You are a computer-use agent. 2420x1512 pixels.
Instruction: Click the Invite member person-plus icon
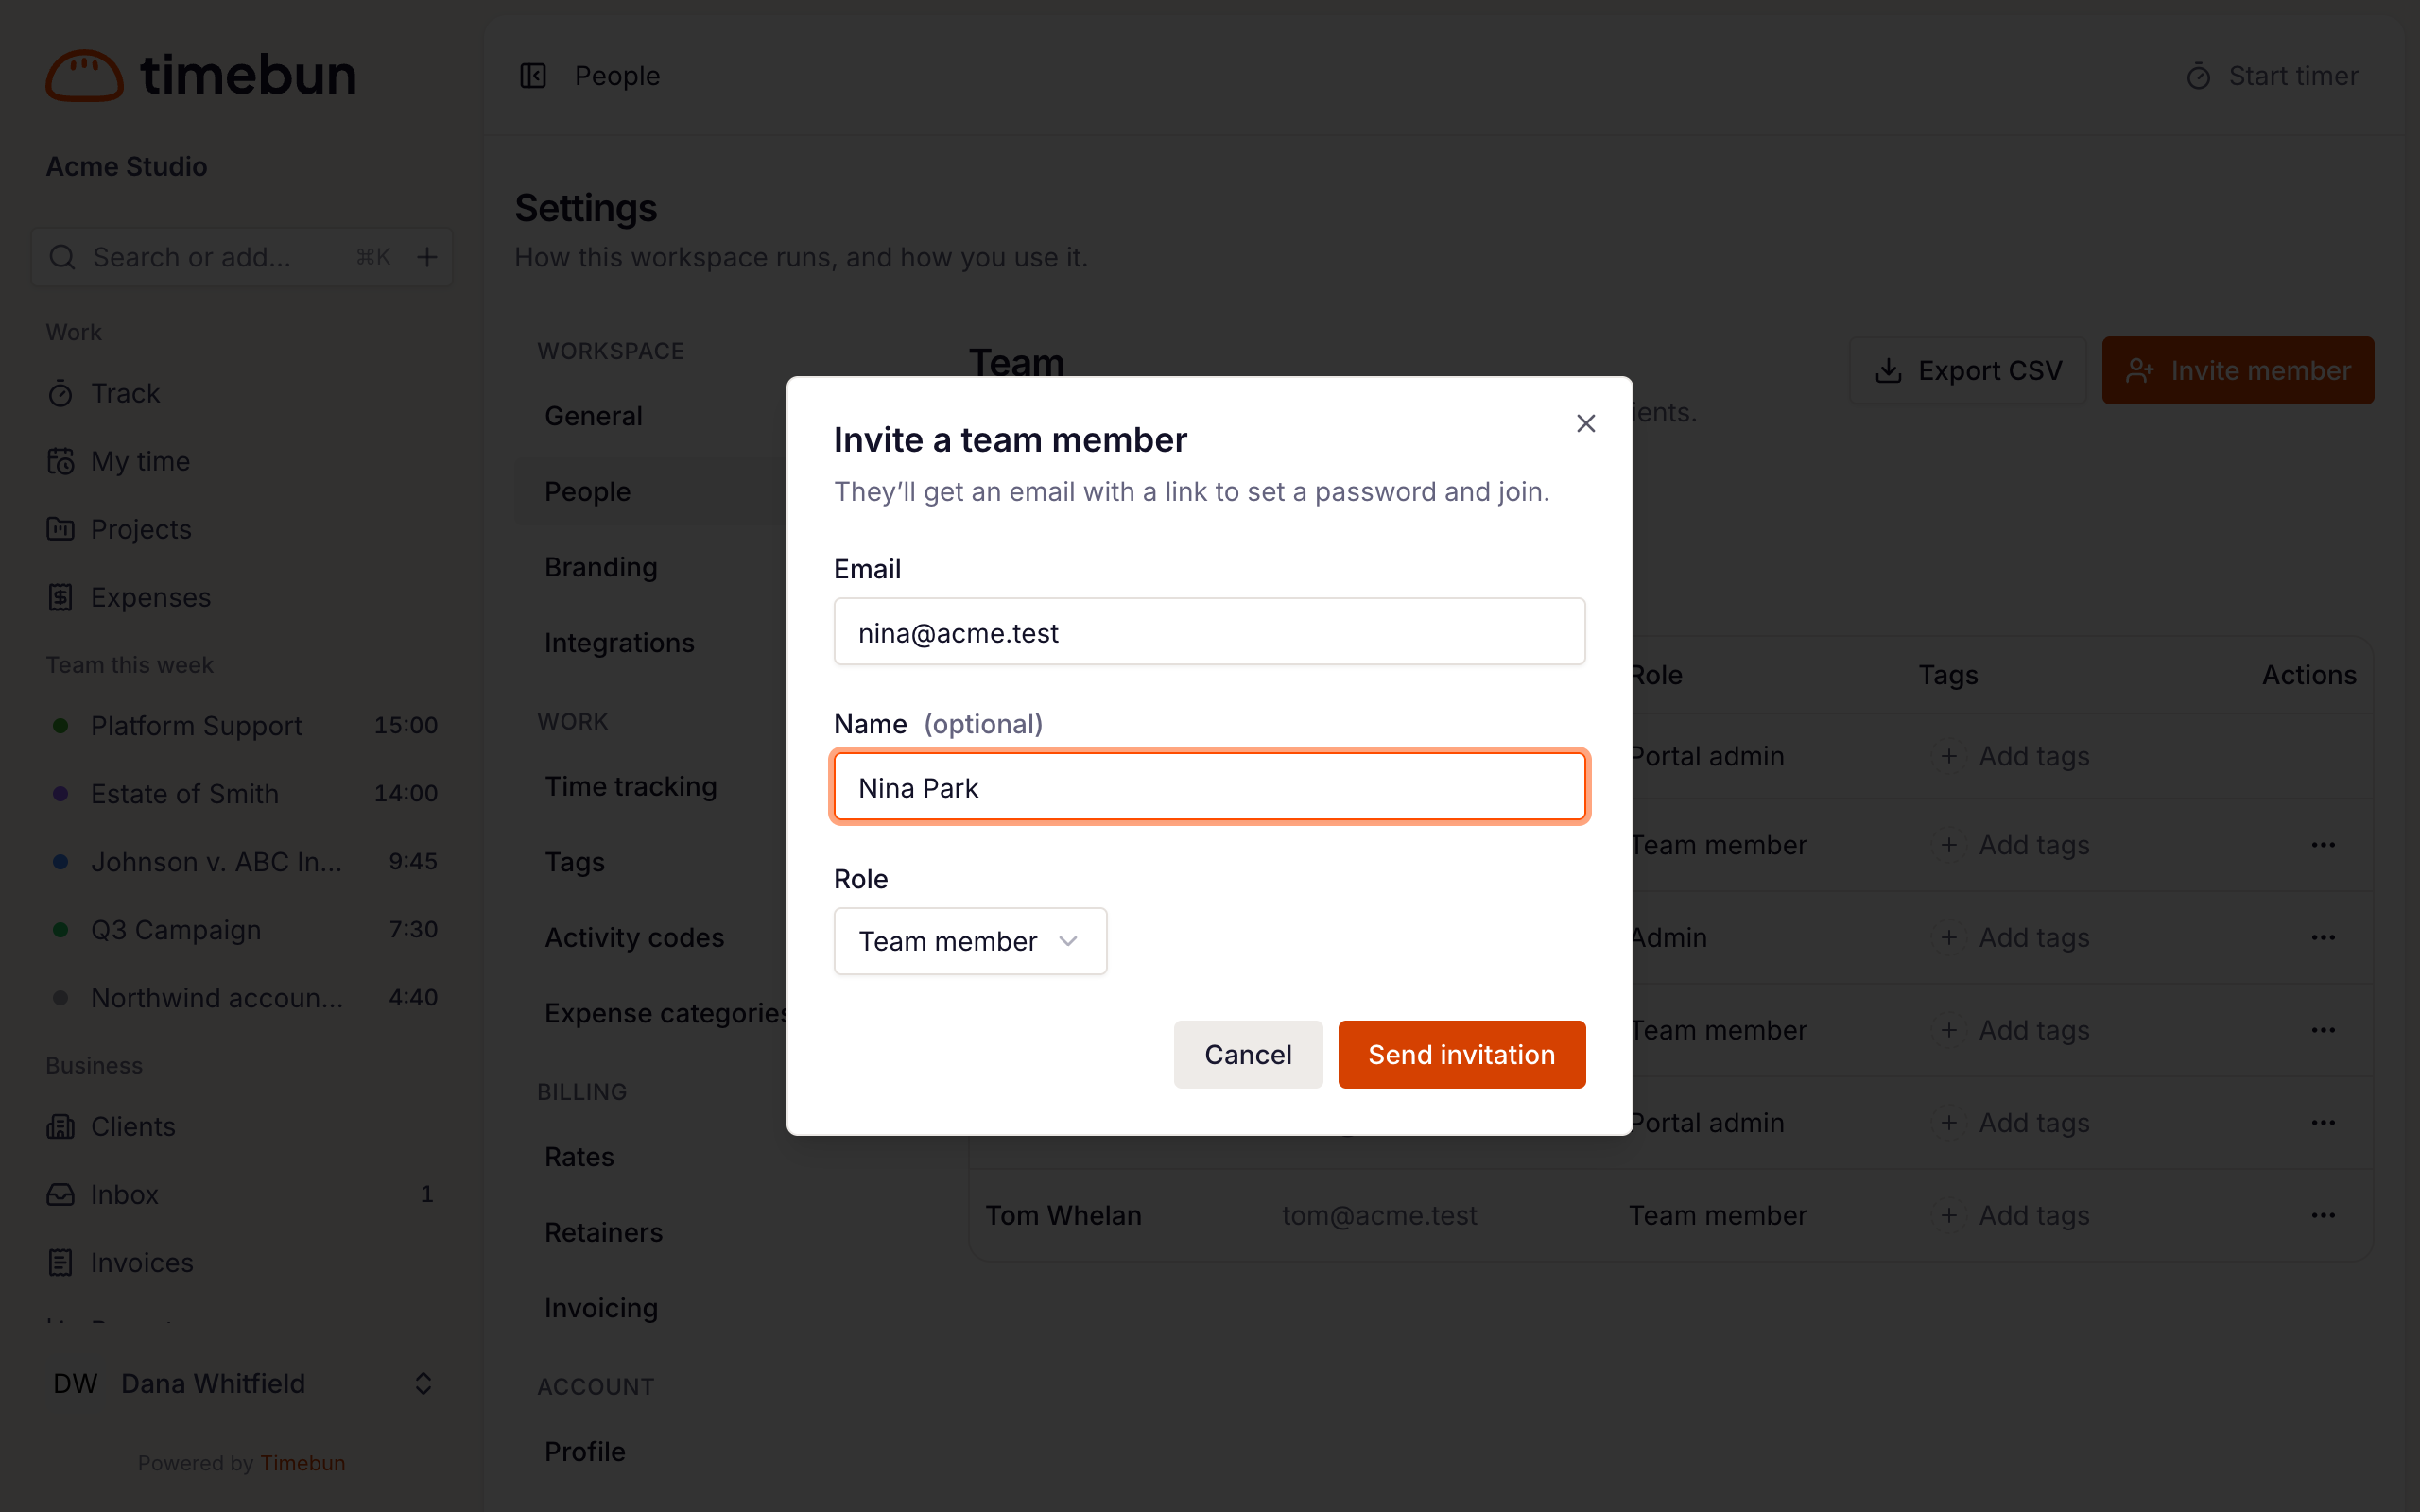[2139, 370]
